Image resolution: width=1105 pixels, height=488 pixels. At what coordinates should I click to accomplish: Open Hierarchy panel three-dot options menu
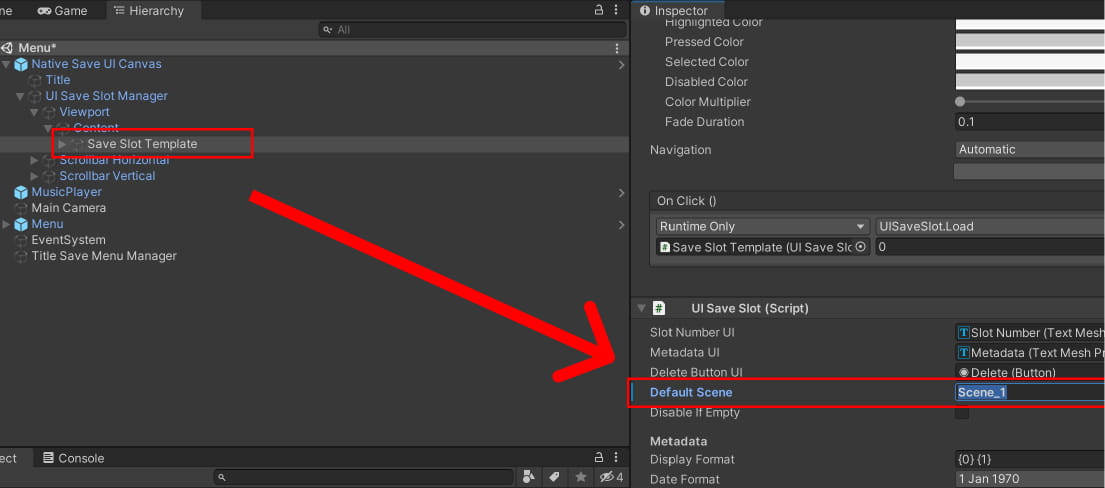(617, 10)
